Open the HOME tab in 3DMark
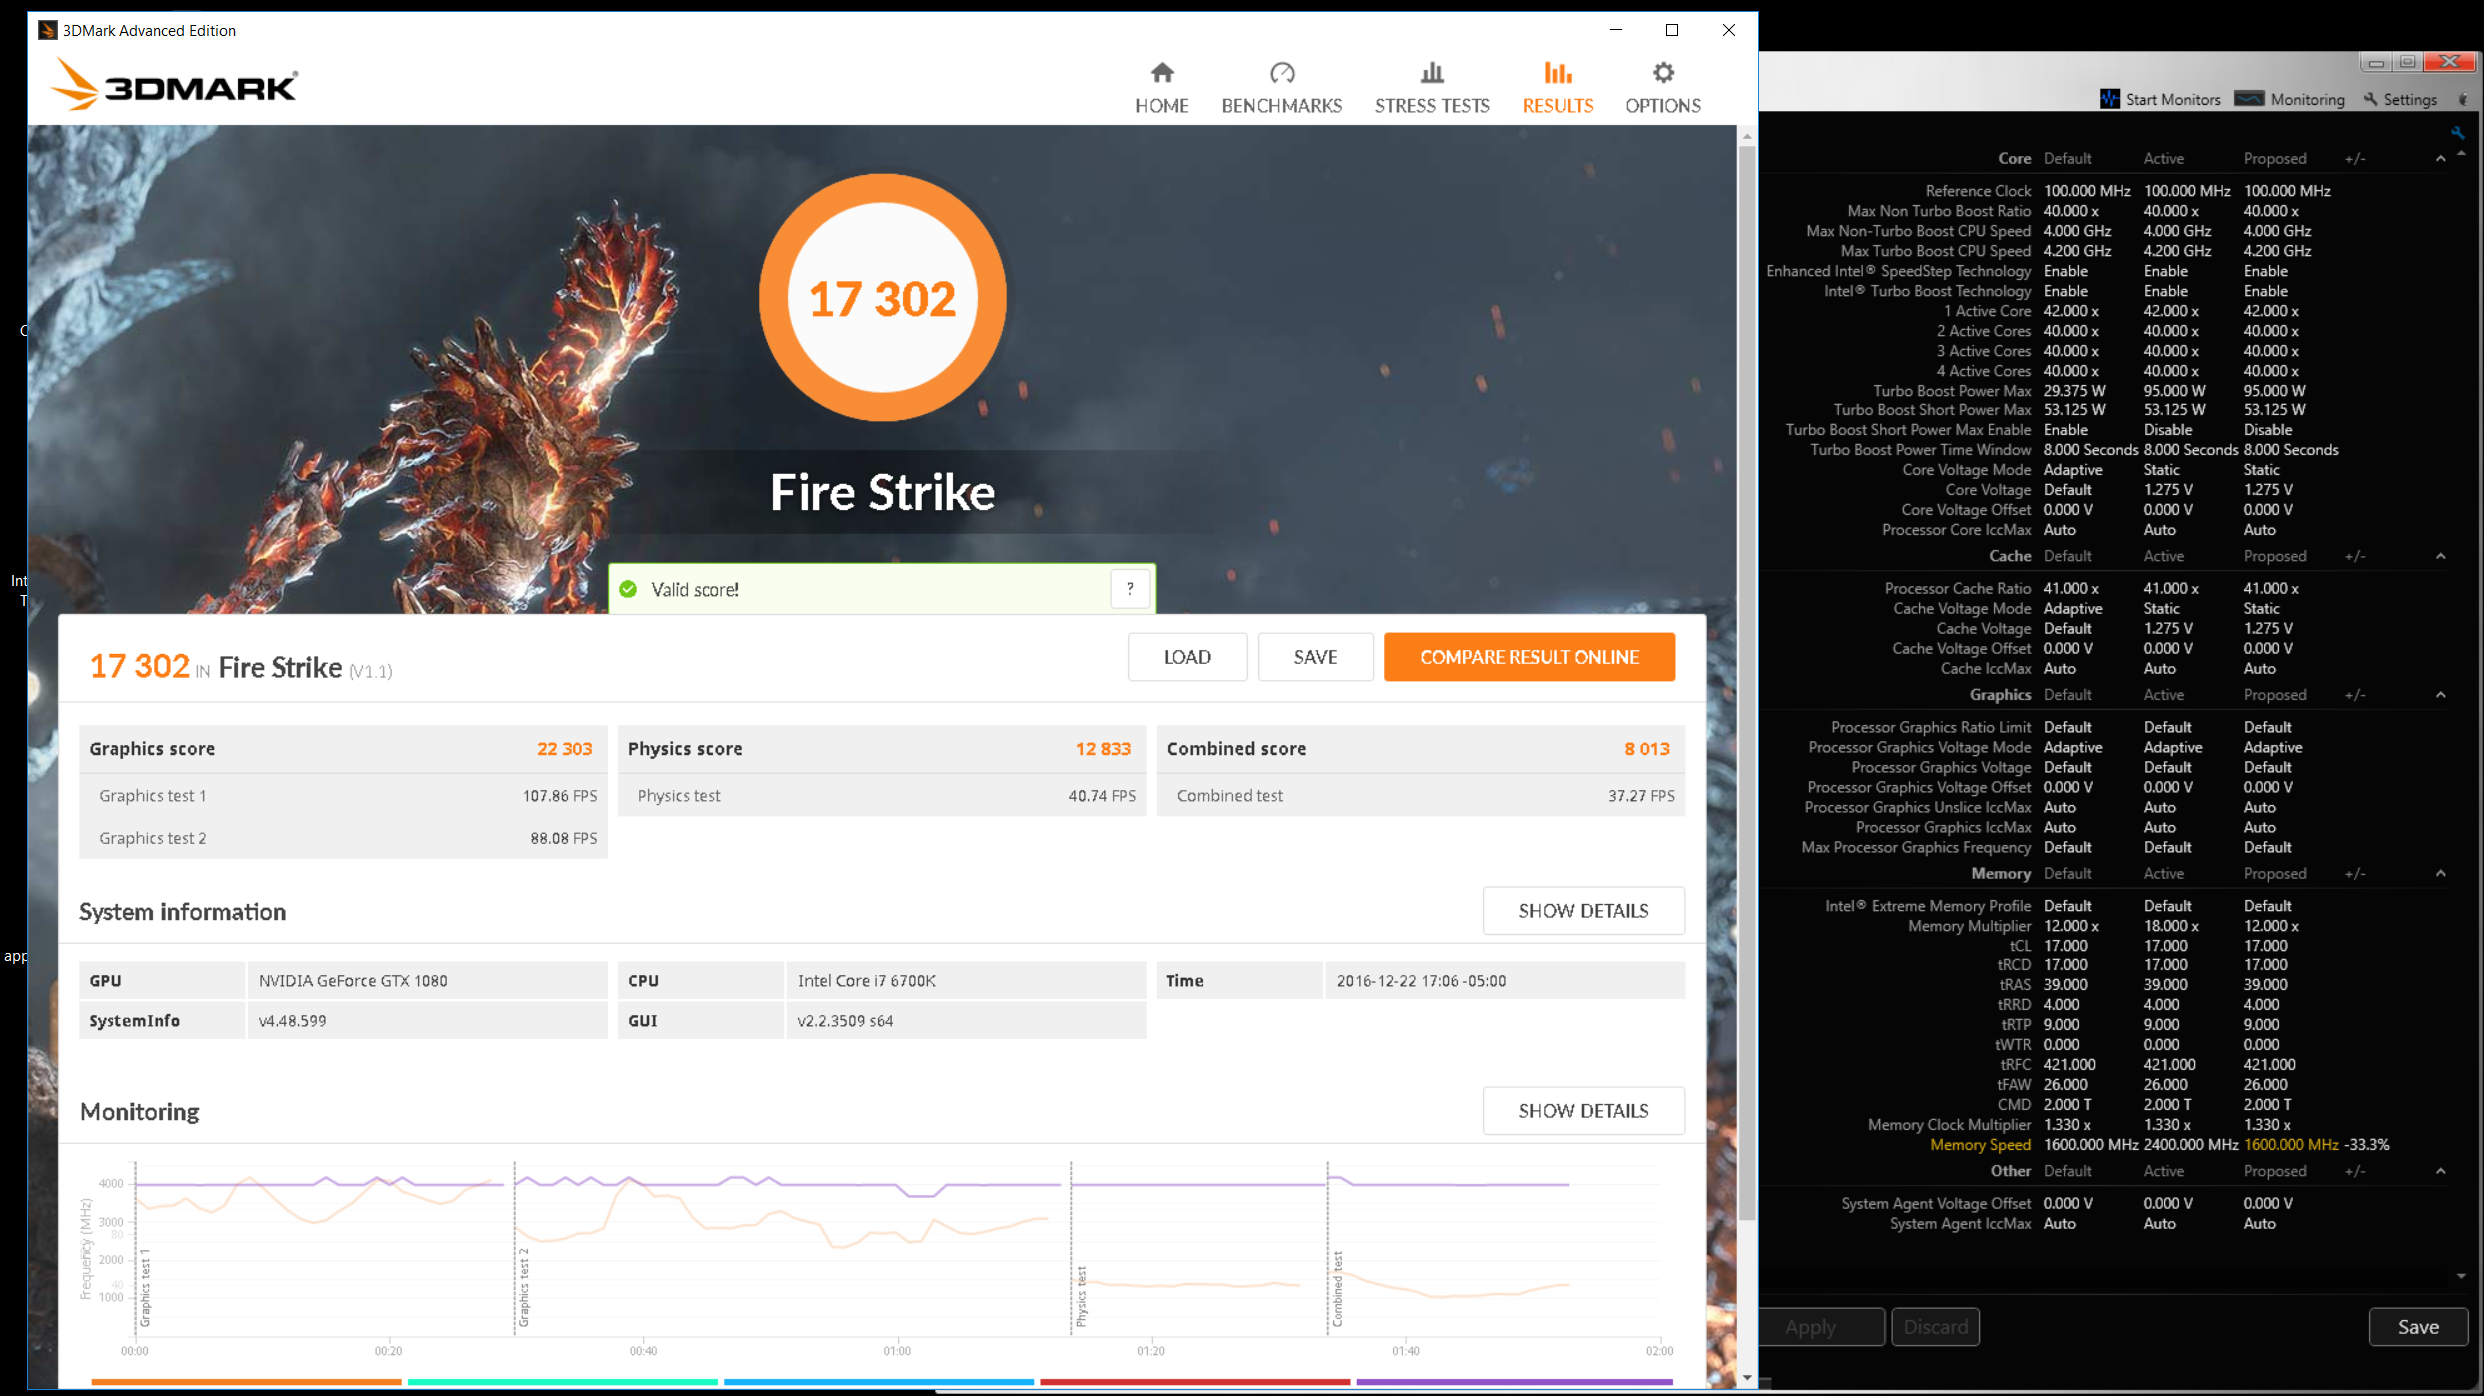This screenshot has width=2484, height=1396. coord(1161,88)
